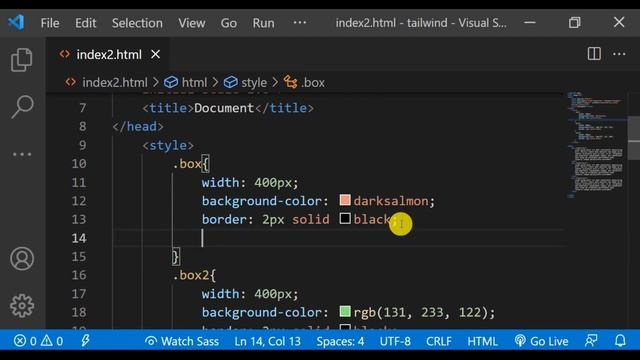Open black color swatch on line 13
Viewport: 640px width, 360px height.
(345, 219)
